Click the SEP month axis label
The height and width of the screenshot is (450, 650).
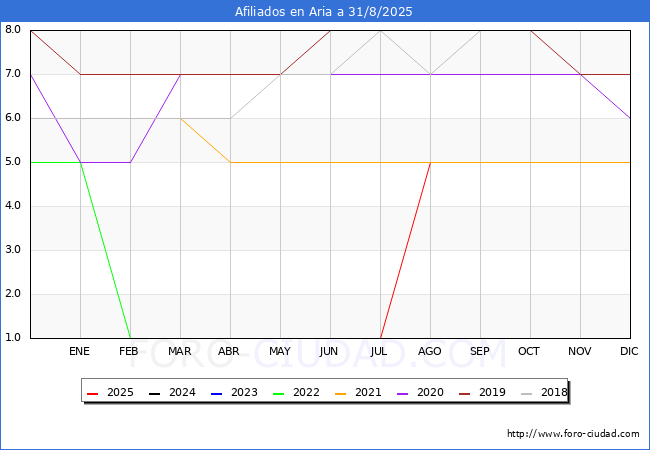pyautogui.click(x=480, y=351)
